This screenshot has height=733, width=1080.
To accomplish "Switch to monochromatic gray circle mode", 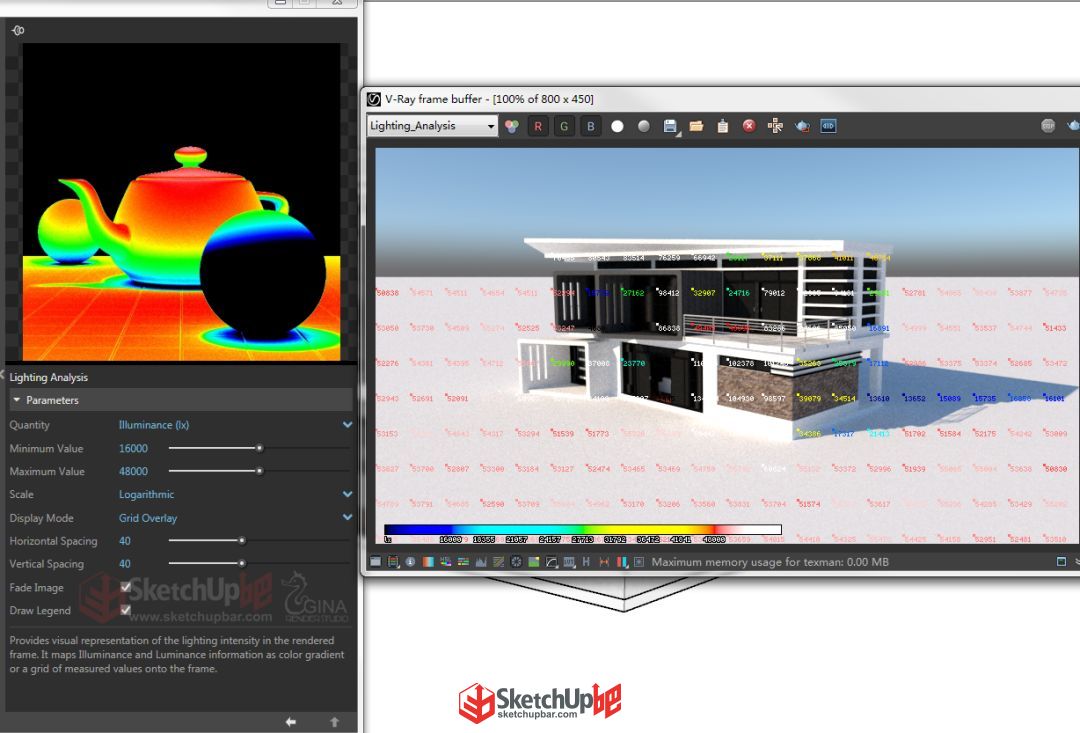I will [x=643, y=126].
